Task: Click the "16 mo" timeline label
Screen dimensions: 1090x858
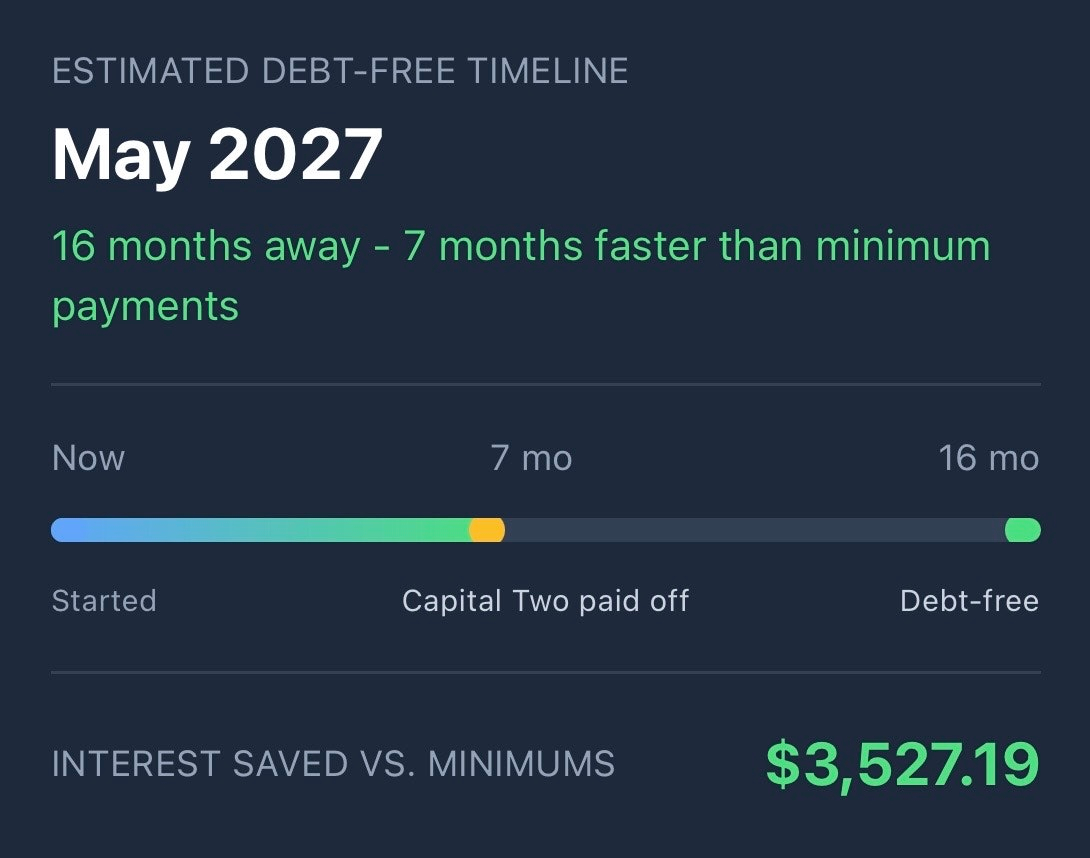Action: (x=988, y=458)
